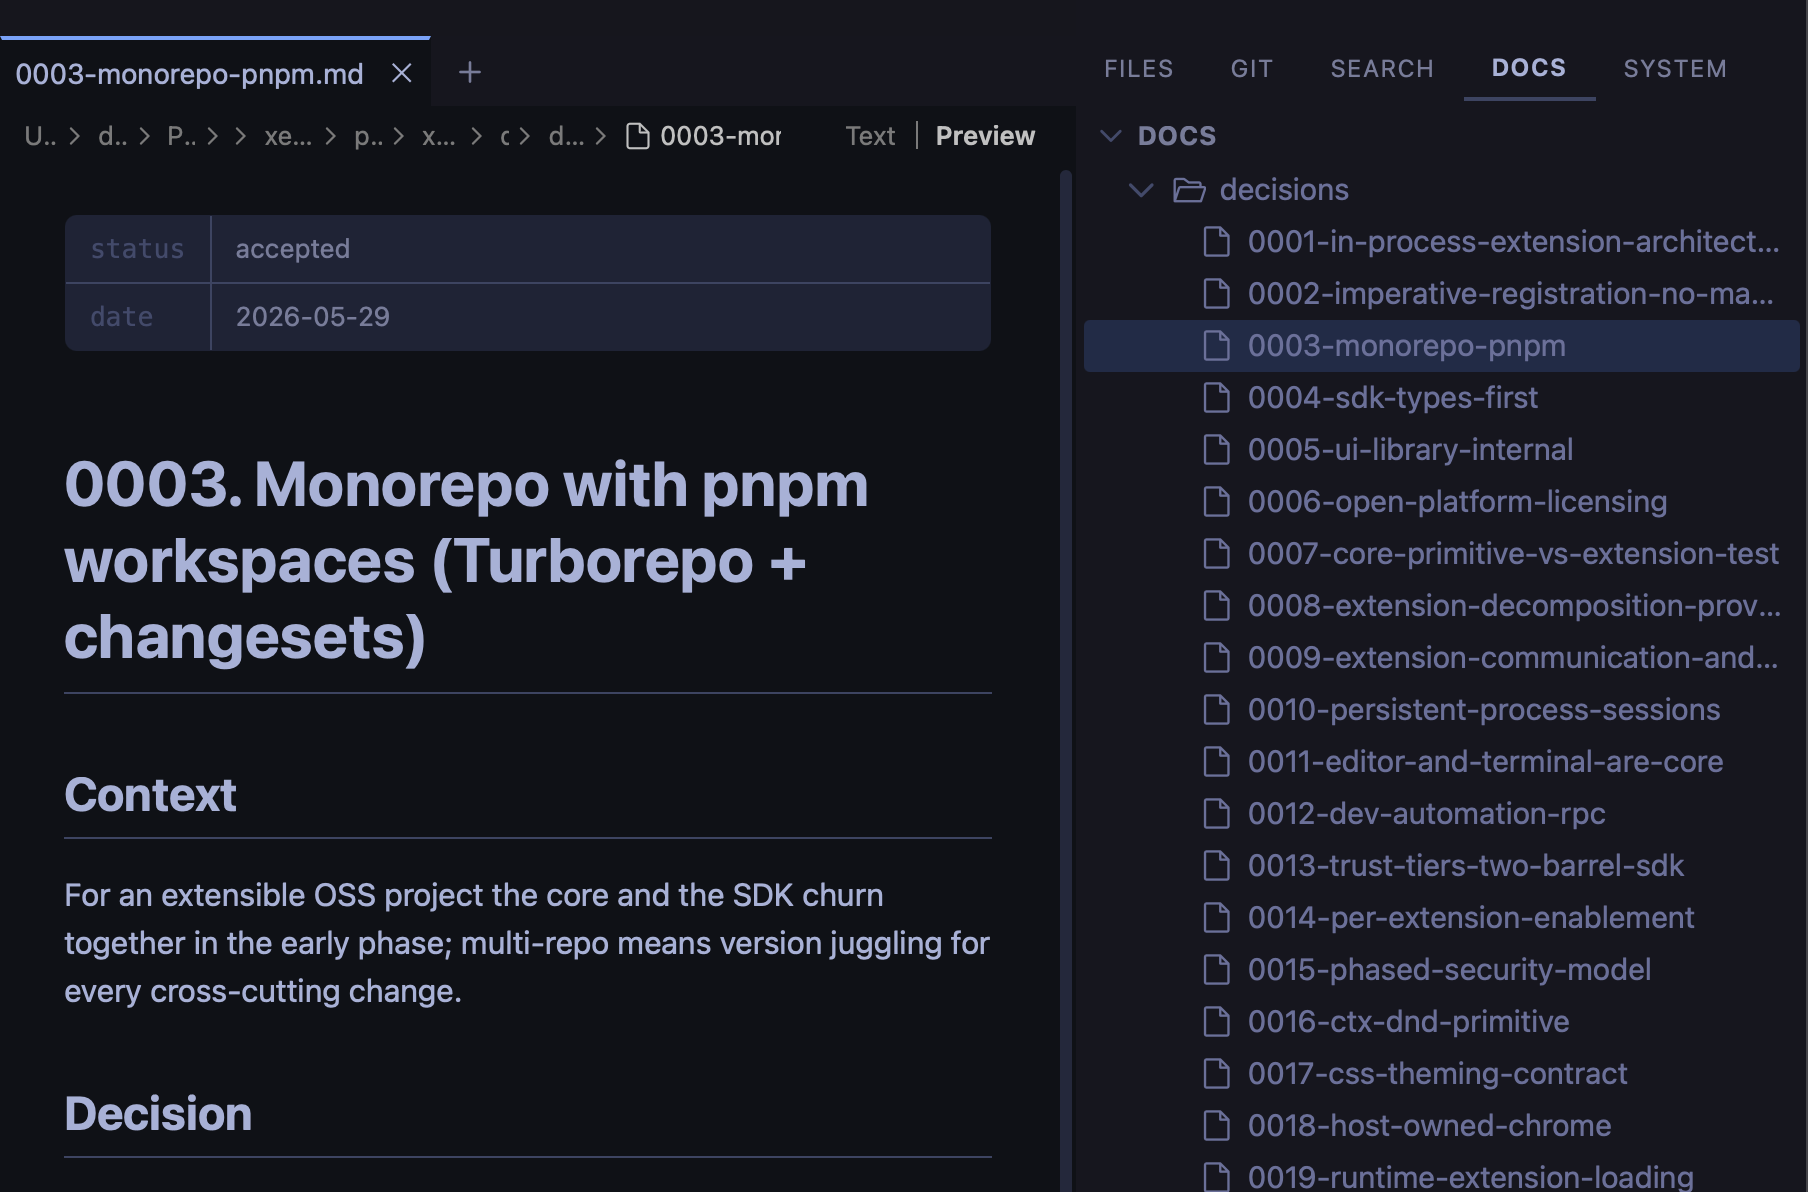Click file icon for 0011-editor-and-terminal-are-core
1808x1192 pixels.
[1216, 762]
